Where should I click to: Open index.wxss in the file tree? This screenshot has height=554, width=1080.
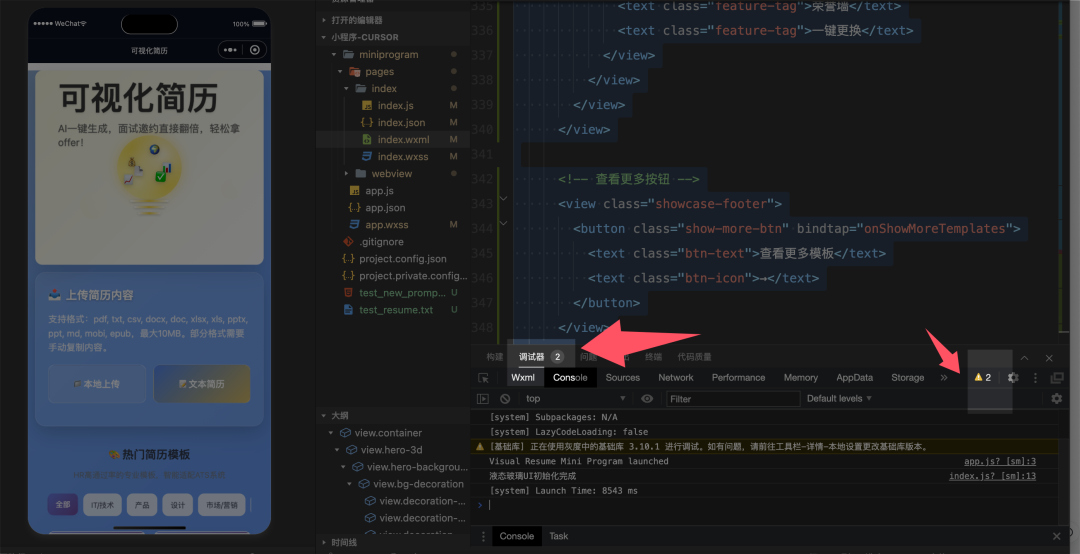pos(402,157)
